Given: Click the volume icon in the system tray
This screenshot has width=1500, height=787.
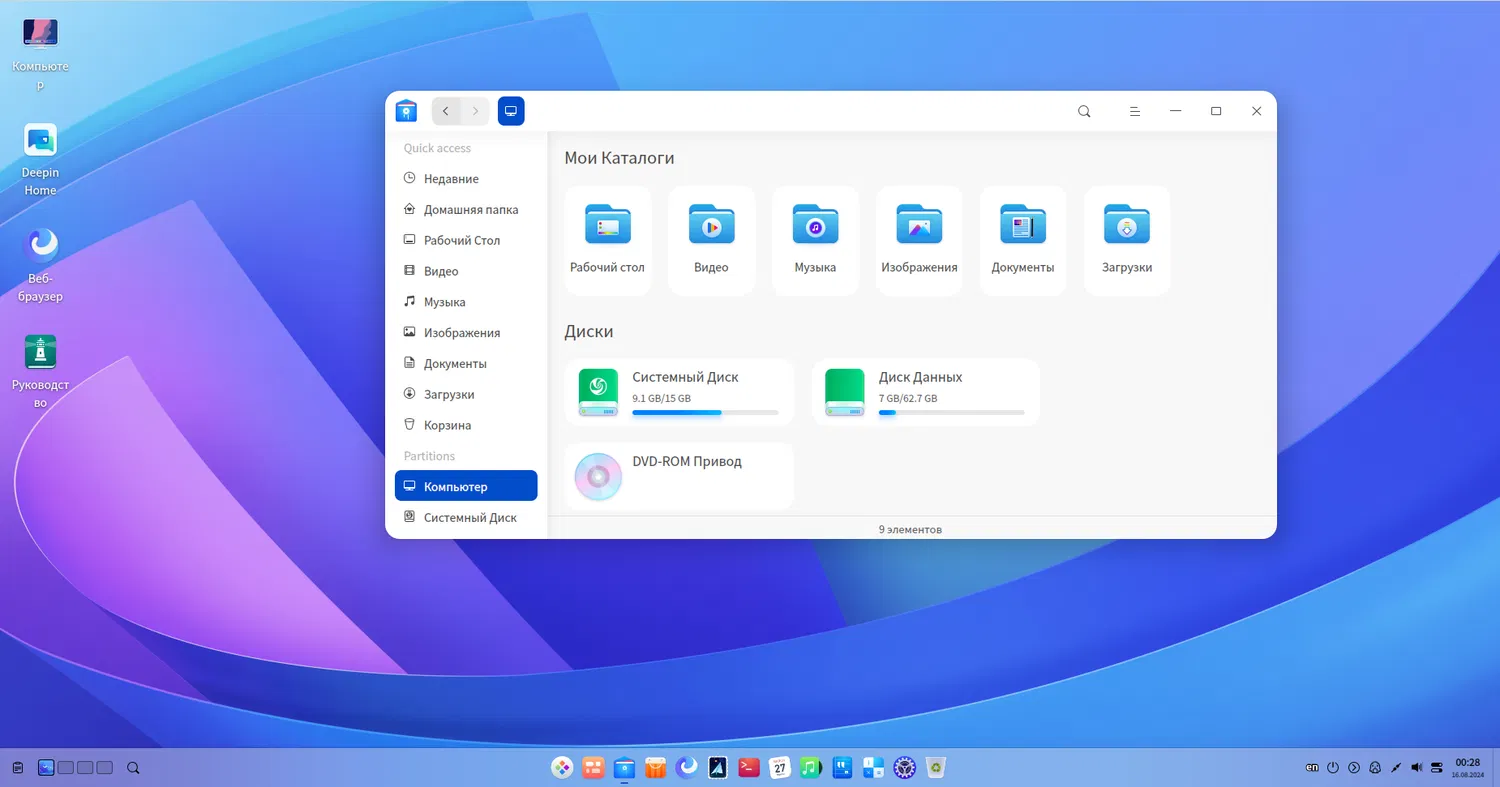Looking at the screenshot, I should click(x=1416, y=768).
